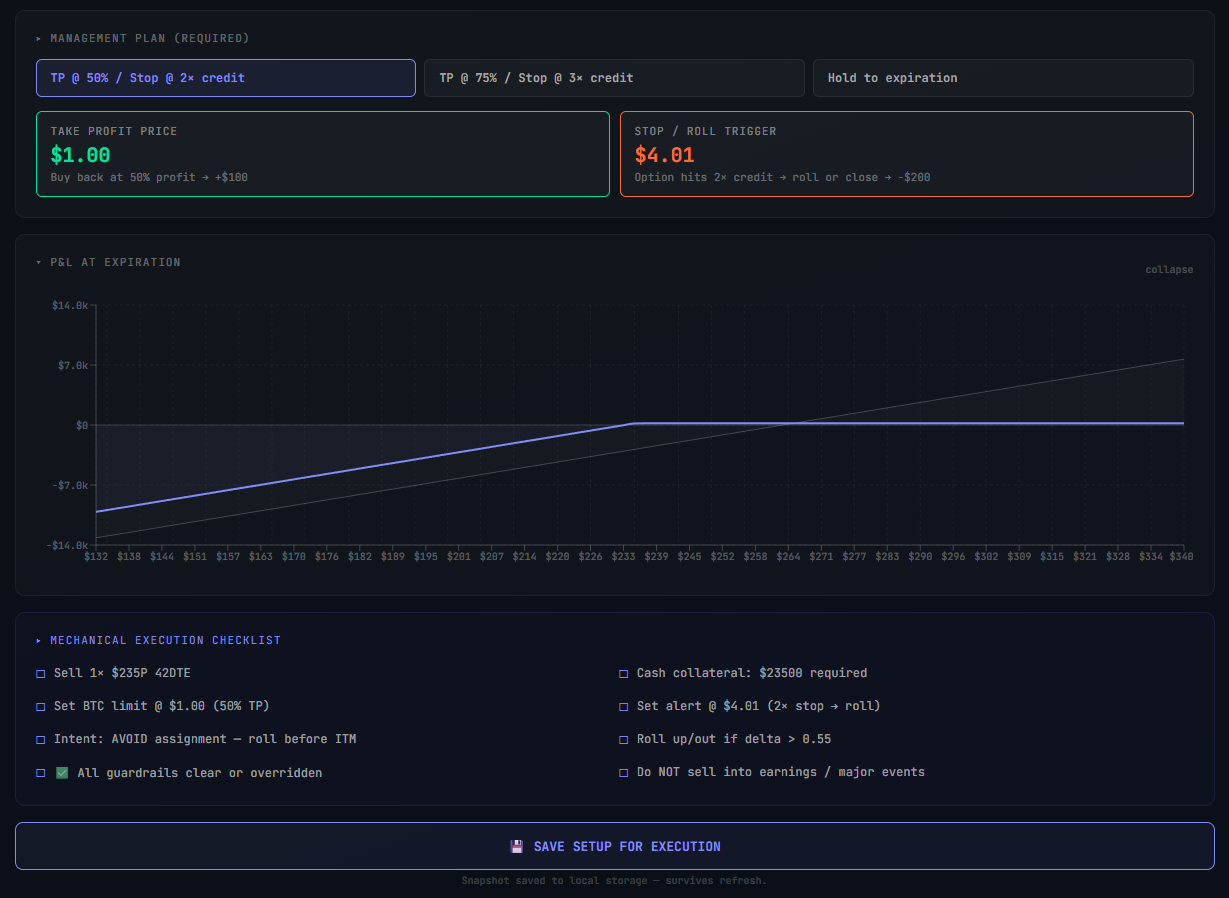The height and width of the screenshot is (898, 1229).
Task: Check the Sell 1× $235P 42DTE item
Action: 40,672
